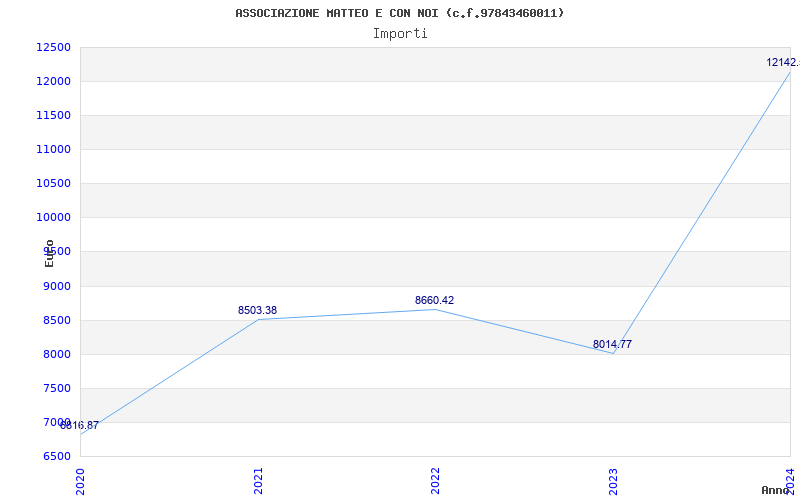Click the 2022 x-axis label
This screenshot has height=500, width=800.
click(435, 481)
